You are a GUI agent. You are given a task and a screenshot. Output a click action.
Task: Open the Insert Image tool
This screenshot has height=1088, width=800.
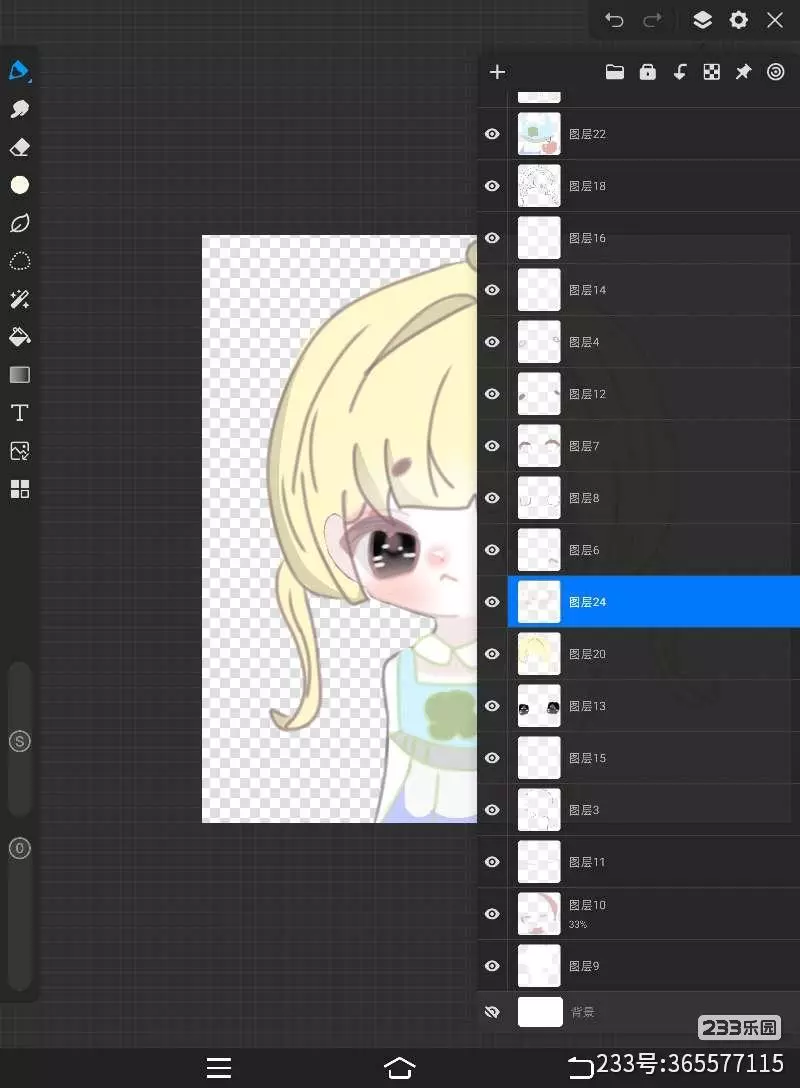(20, 451)
